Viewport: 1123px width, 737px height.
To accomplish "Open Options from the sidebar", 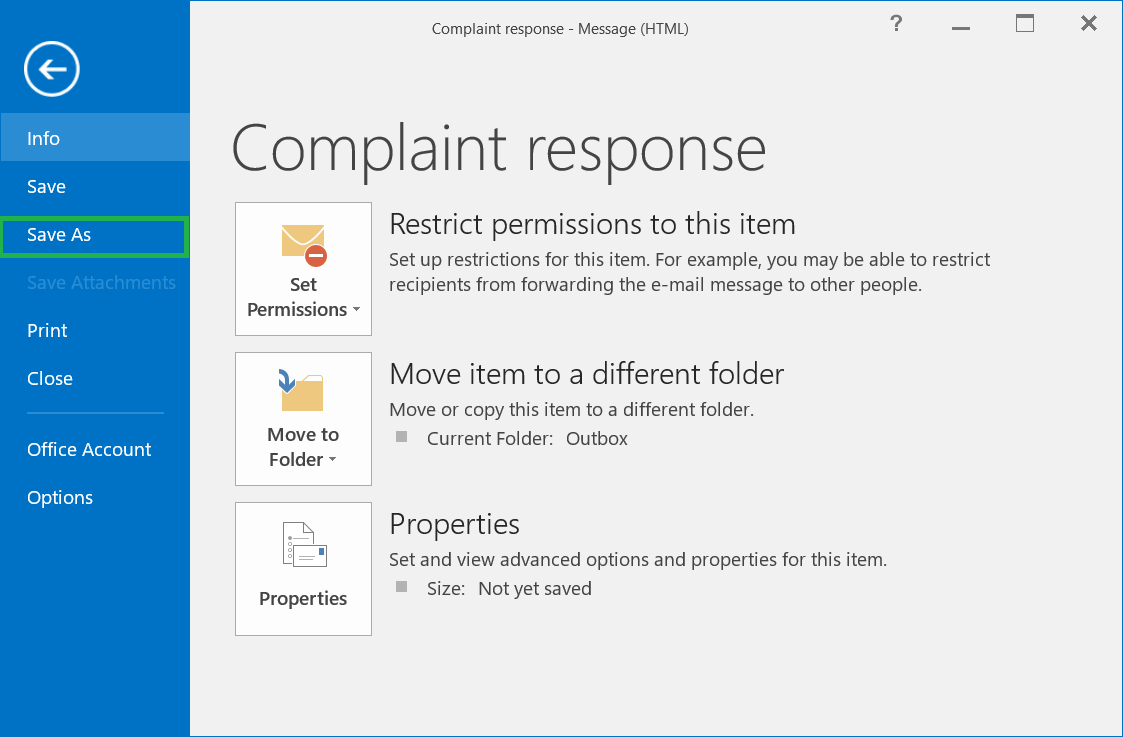I will 60,498.
